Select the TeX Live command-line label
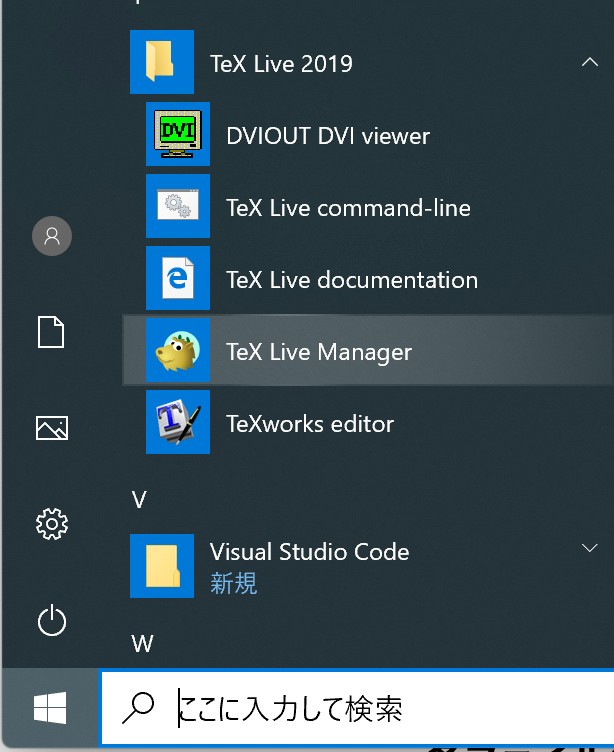 pyautogui.click(x=349, y=208)
